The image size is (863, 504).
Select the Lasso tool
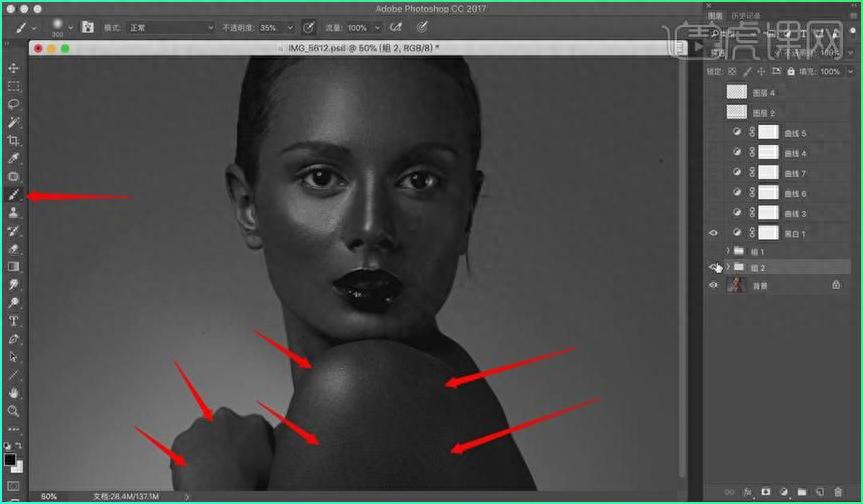pyautogui.click(x=14, y=104)
